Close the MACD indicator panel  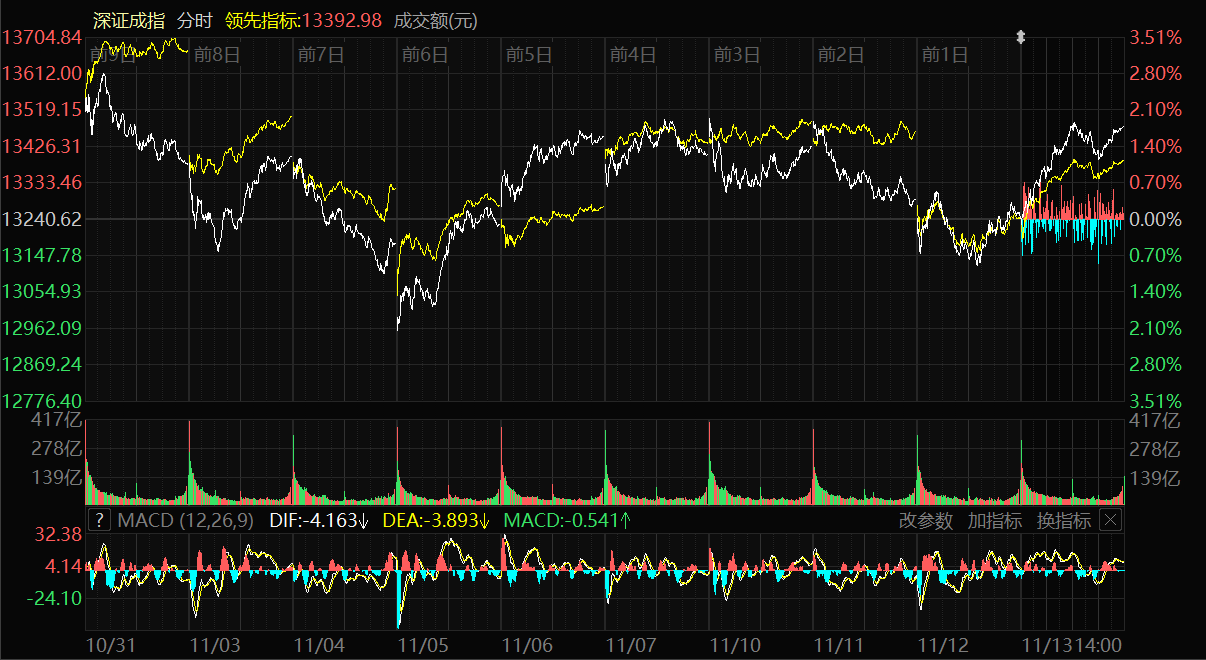1110,520
